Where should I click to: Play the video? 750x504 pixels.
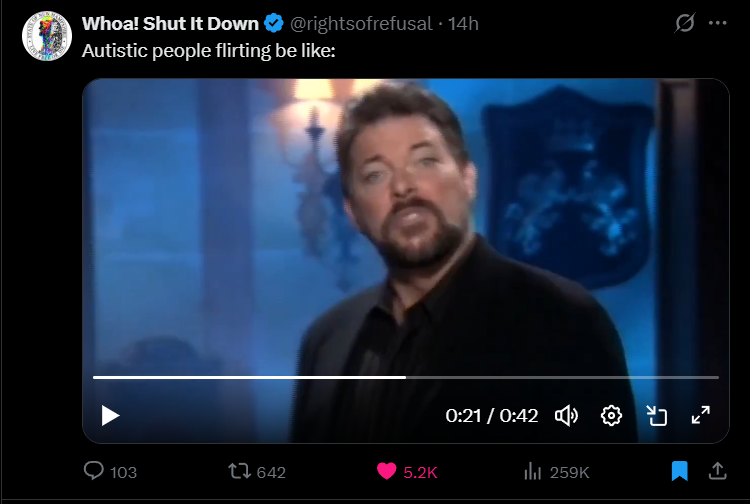(110, 416)
